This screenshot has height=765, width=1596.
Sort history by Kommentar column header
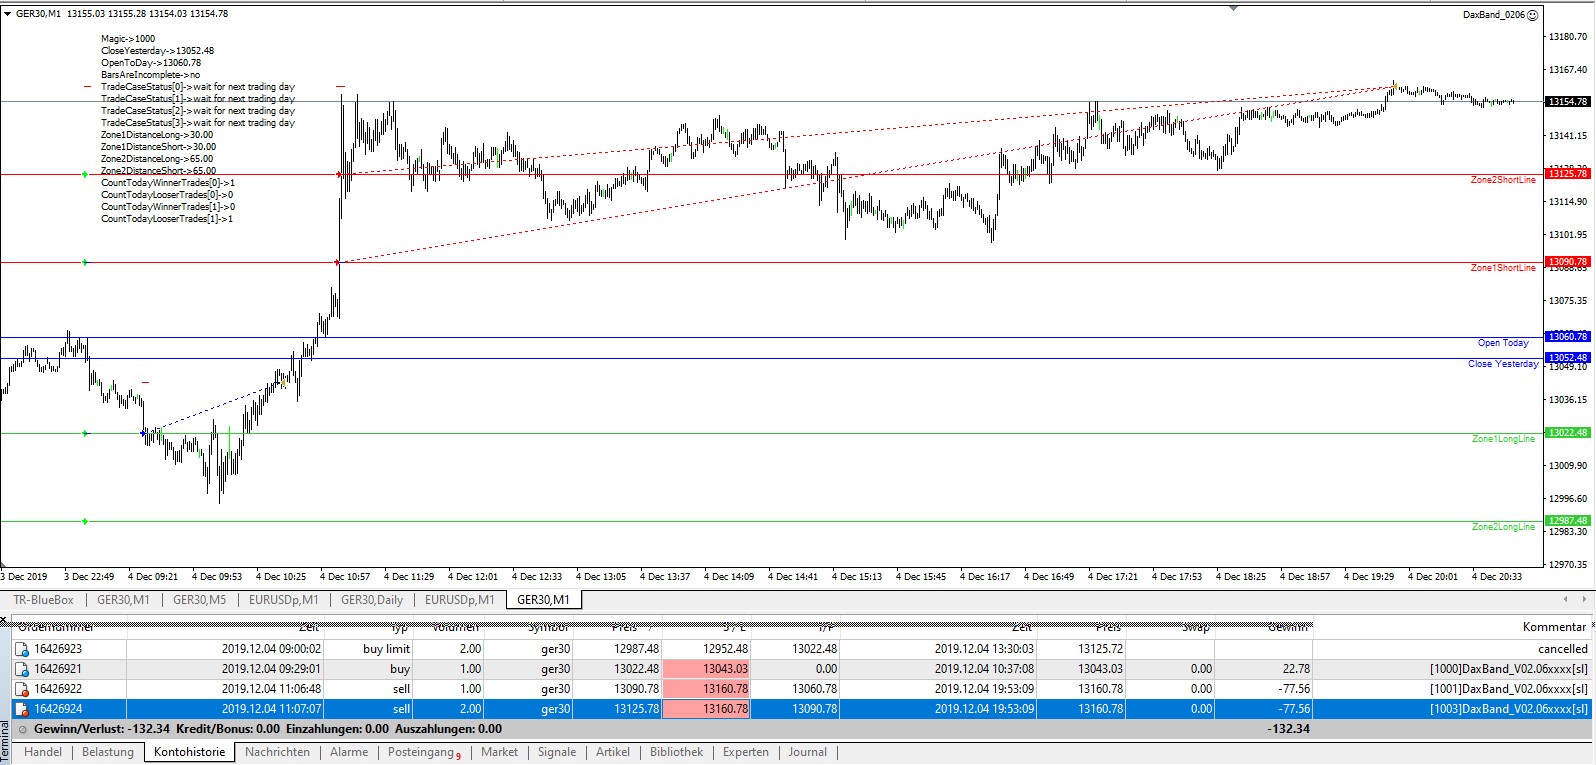[1553, 627]
